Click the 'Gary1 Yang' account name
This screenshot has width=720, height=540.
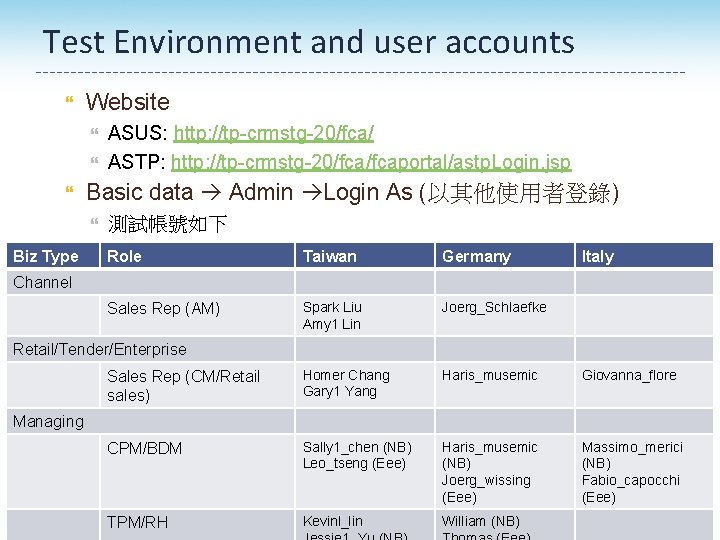340,391
